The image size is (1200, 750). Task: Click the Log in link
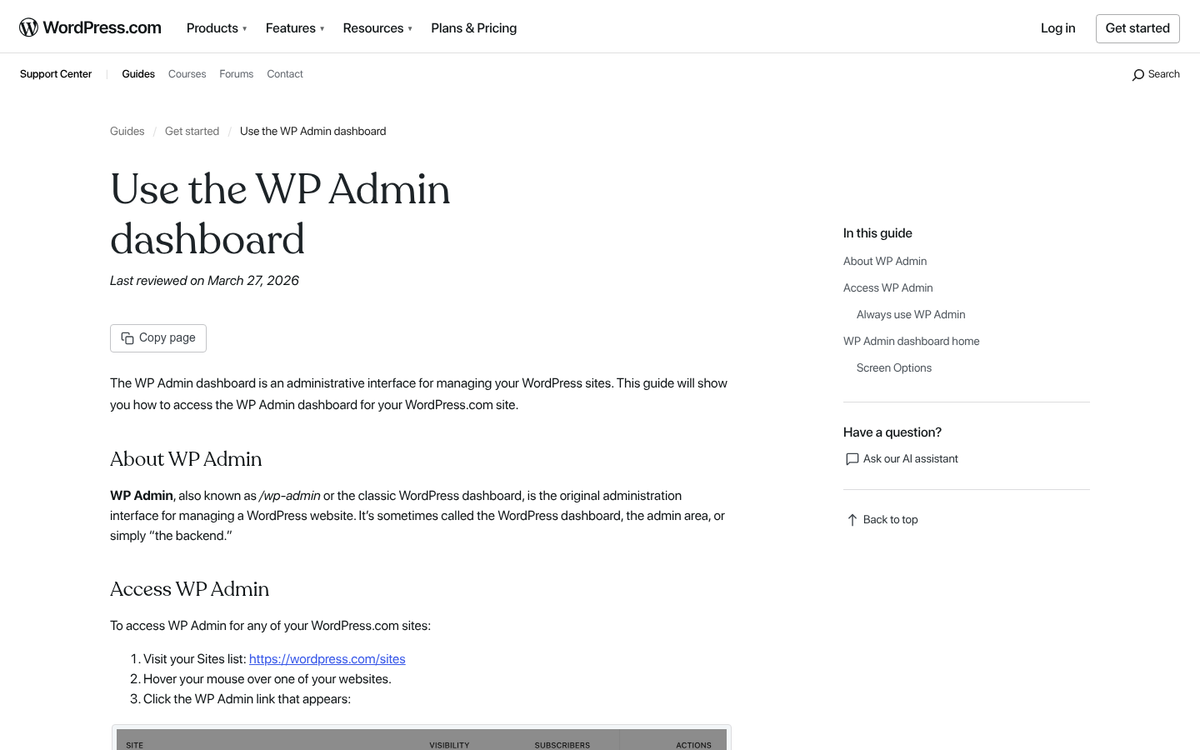point(1058,28)
